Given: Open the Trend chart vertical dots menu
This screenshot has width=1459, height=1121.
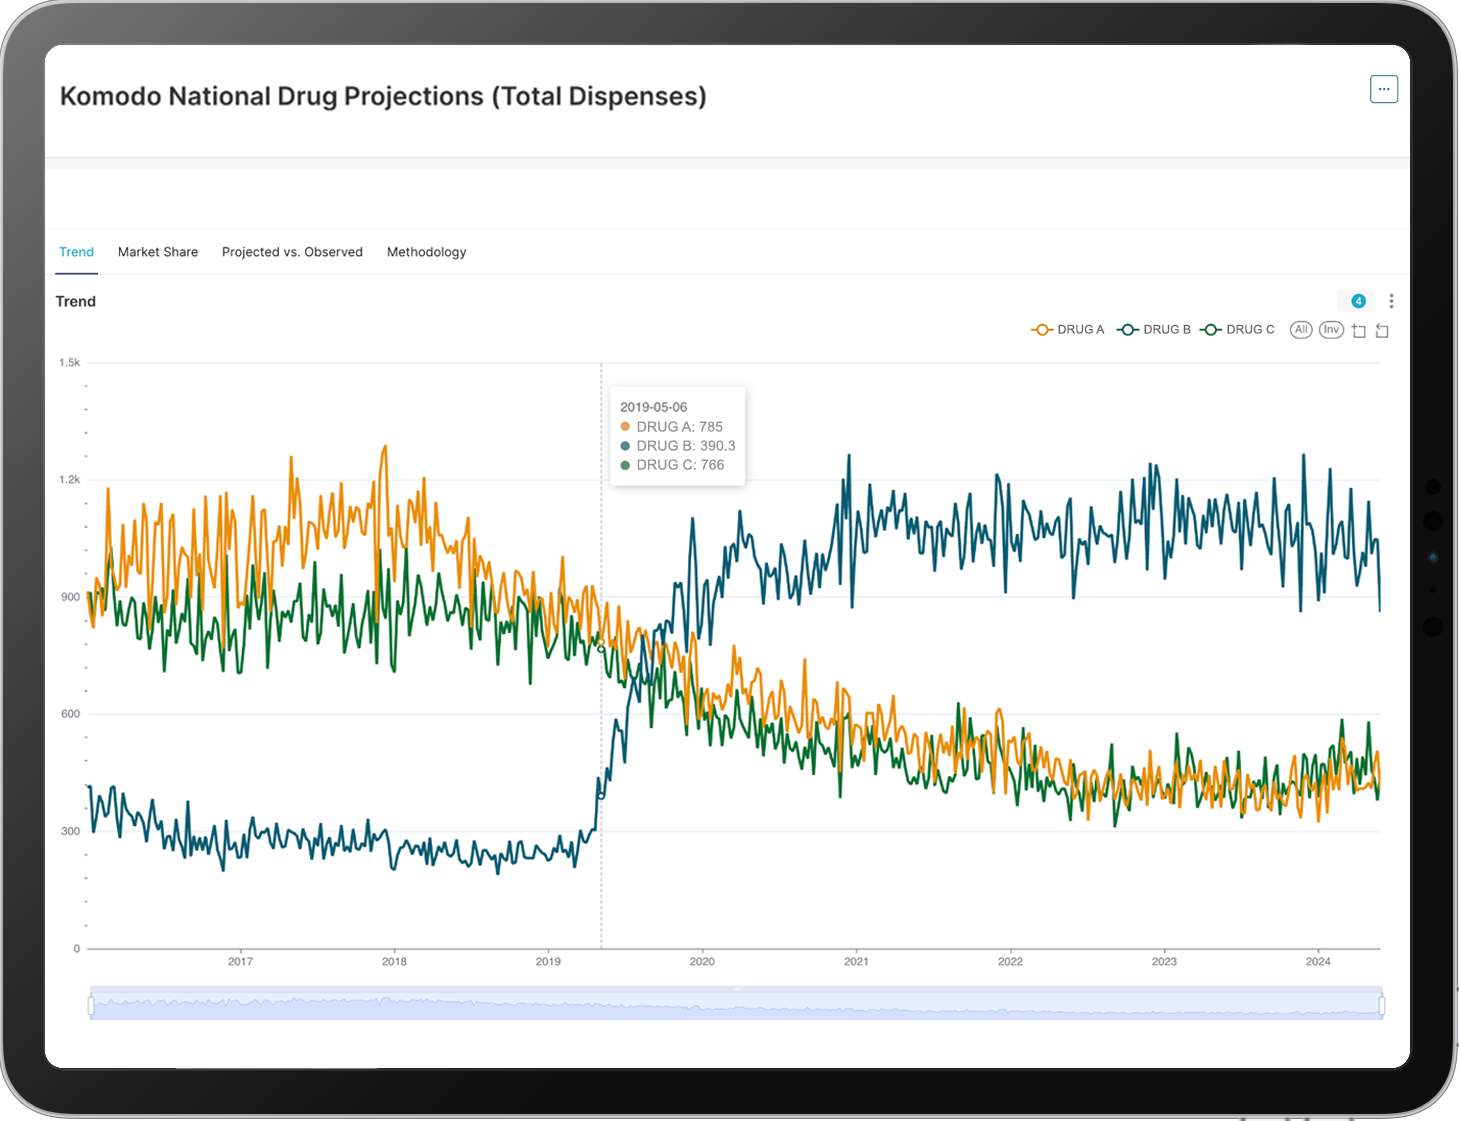Looking at the screenshot, I should click(x=1391, y=301).
